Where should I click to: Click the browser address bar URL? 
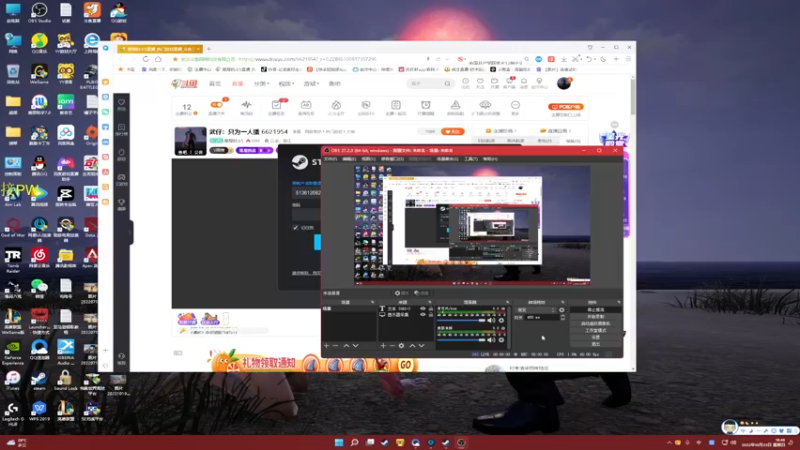[307, 59]
